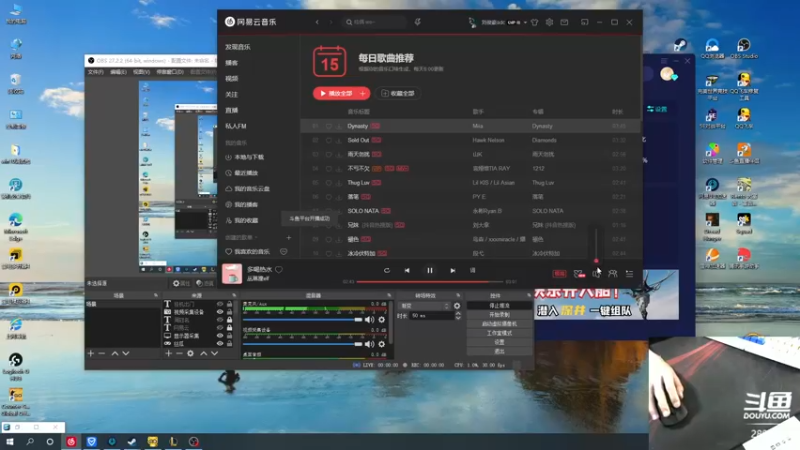Click 工作室模式 in OBS controls
800x450 pixels.
tap(499, 333)
